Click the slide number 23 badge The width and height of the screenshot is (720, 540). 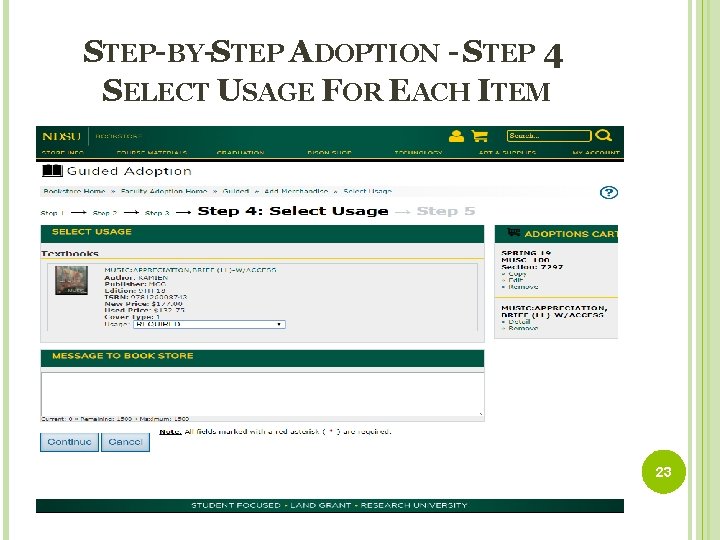click(x=664, y=472)
